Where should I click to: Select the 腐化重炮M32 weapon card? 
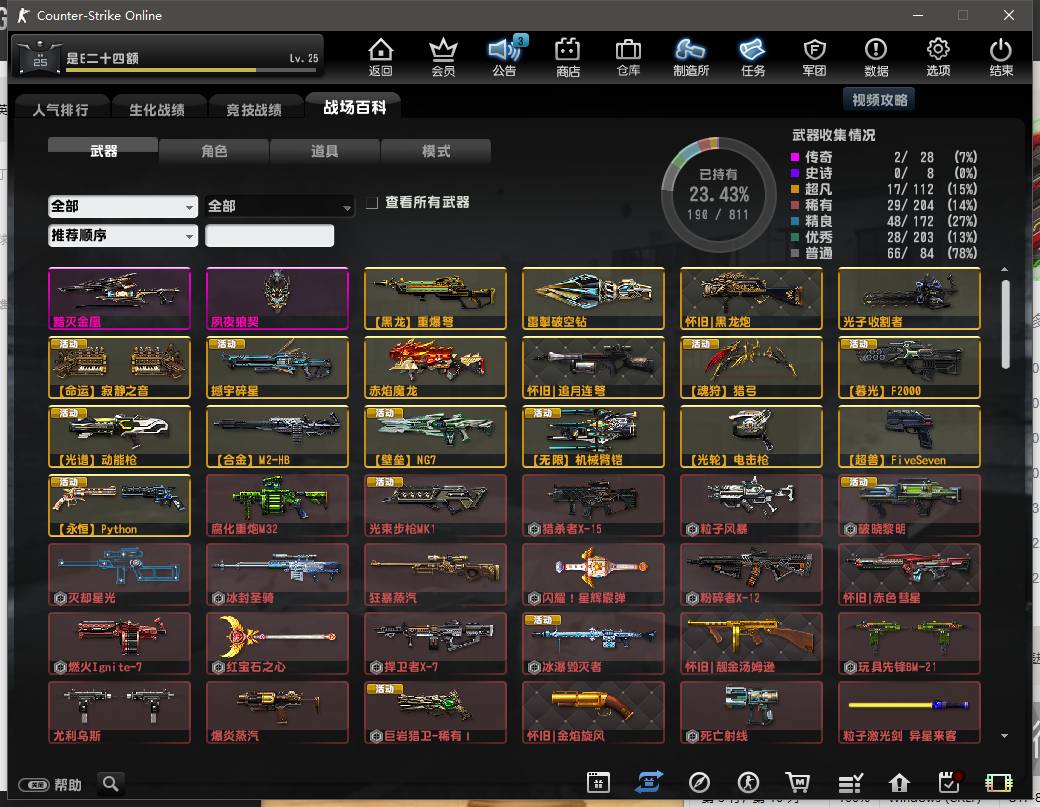click(277, 505)
